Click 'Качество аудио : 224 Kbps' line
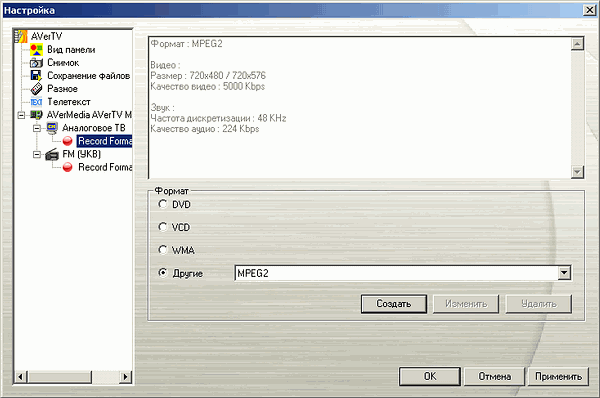This screenshot has height=398, width=600. (x=205, y=129)
